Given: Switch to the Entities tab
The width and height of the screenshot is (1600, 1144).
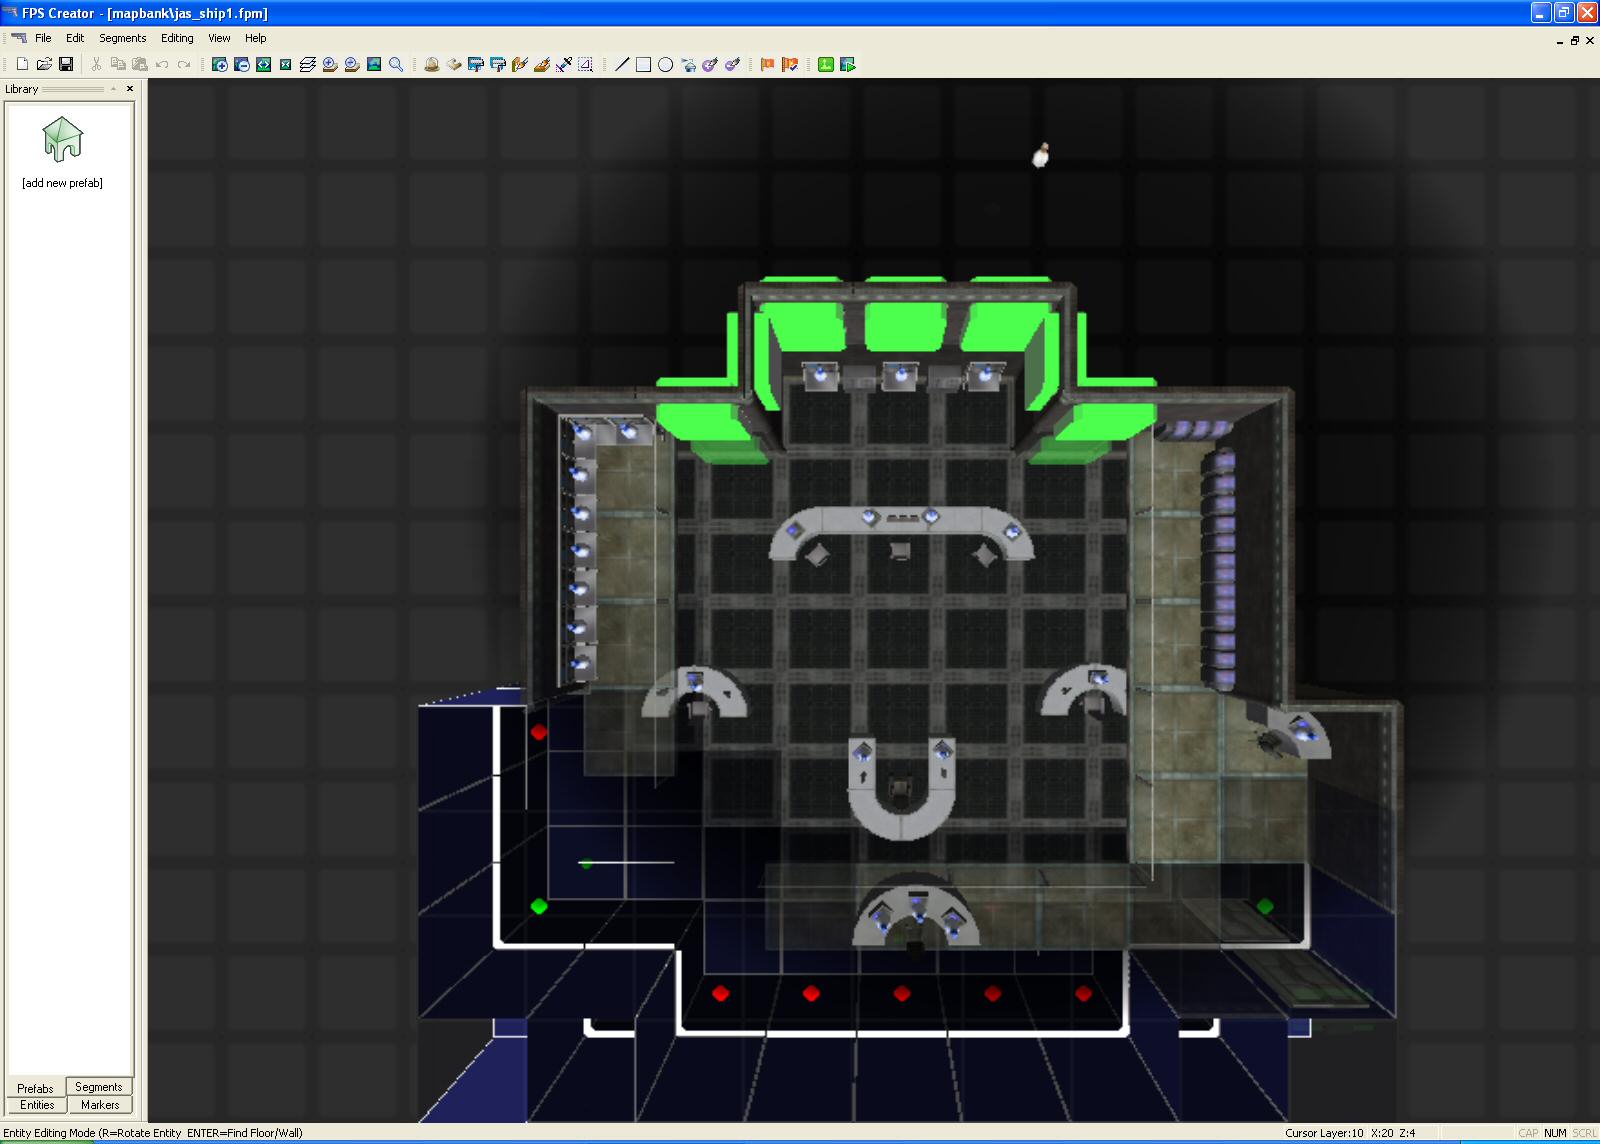Looking at the screenshot, I should (37, 1105).
